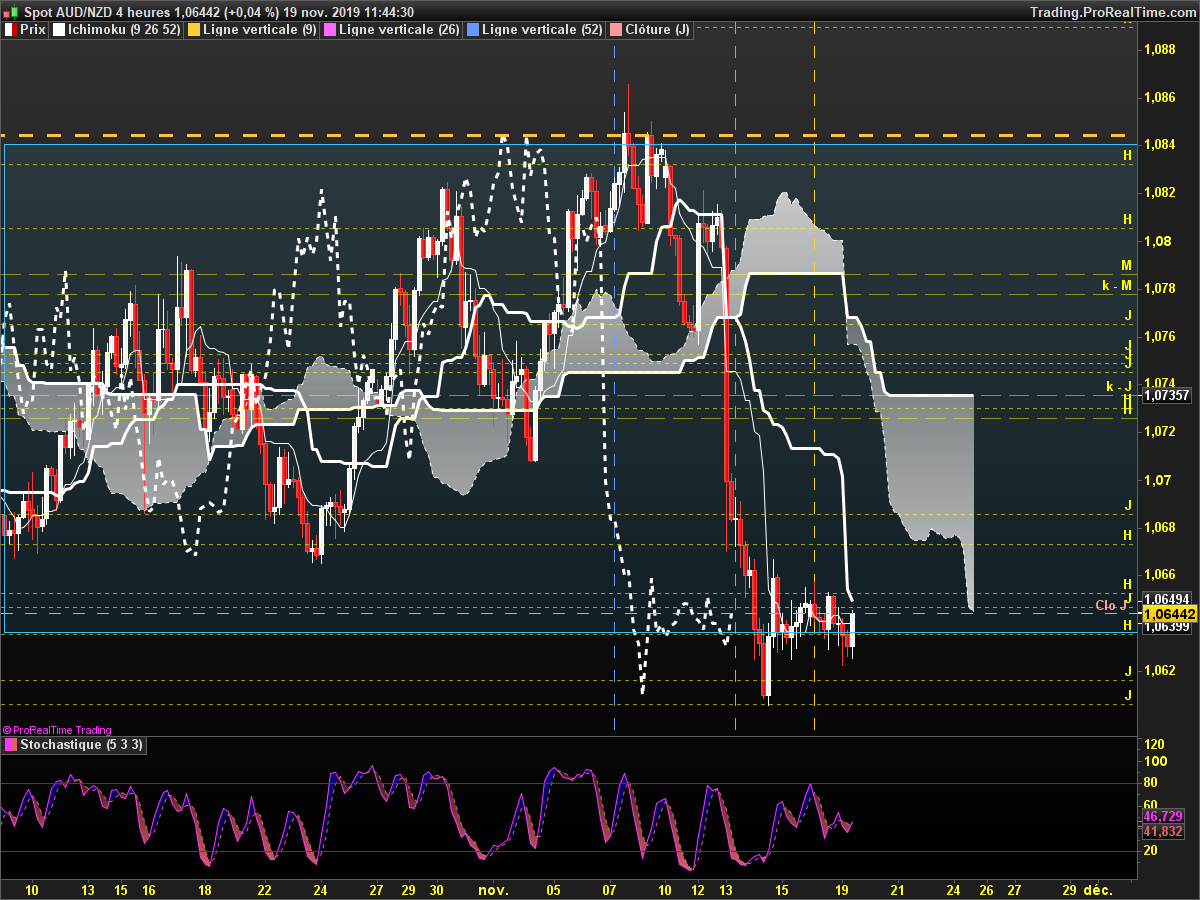This screenshot has width=1200, height=900.
Task: Click the 'déc.' label on the time axis
Action: pos(1098,889)
